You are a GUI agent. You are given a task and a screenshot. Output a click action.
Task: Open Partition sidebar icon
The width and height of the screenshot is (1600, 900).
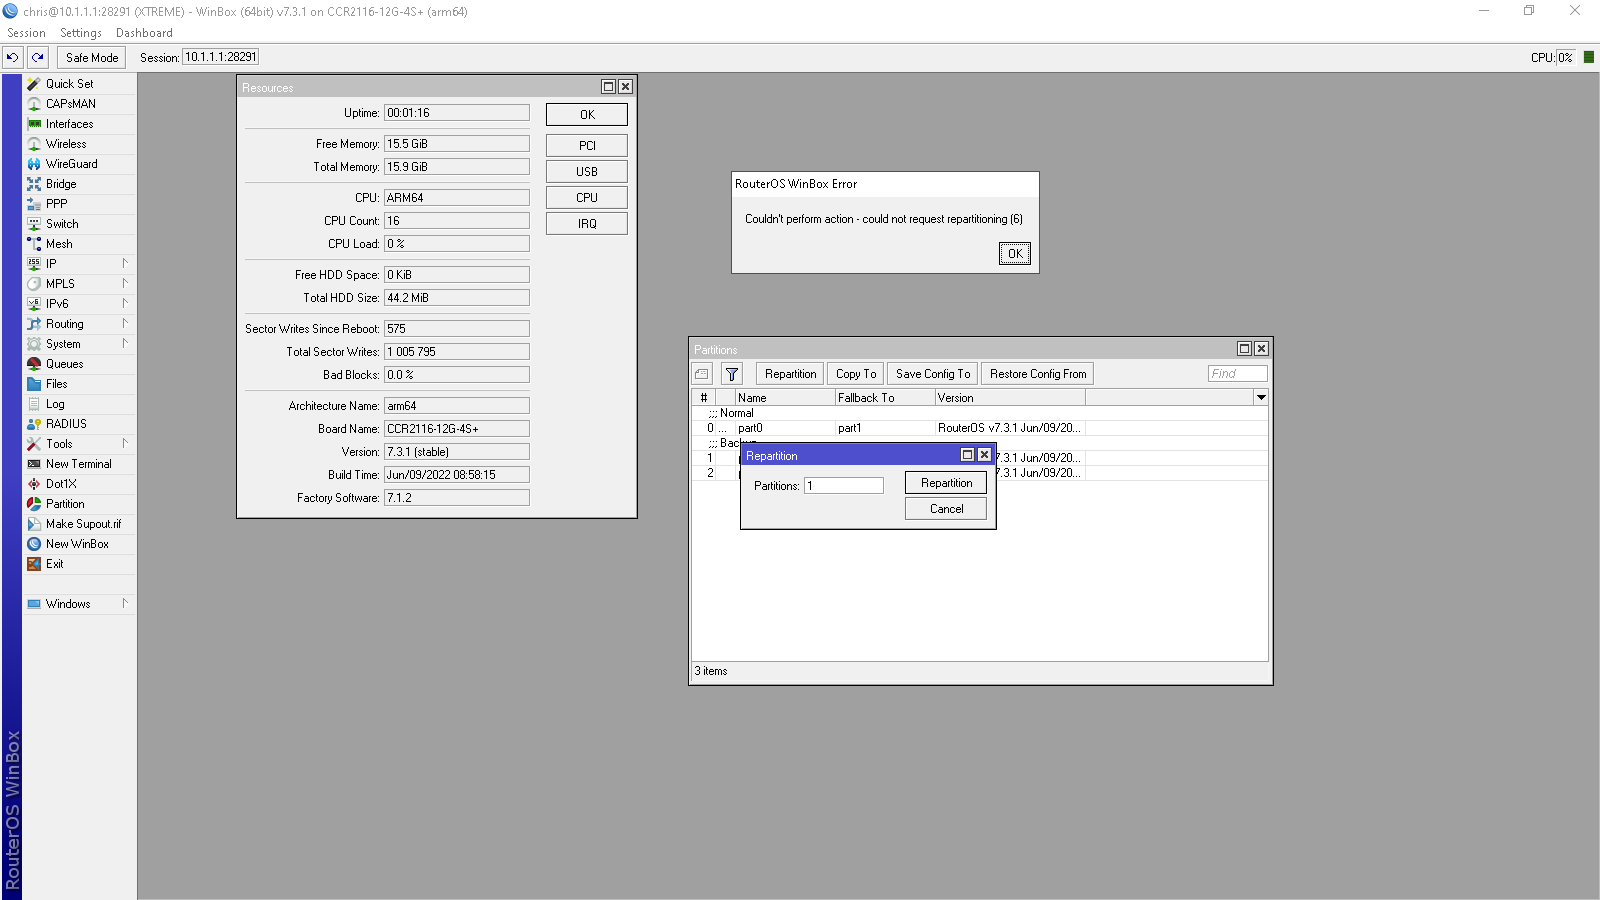point(34,504)
